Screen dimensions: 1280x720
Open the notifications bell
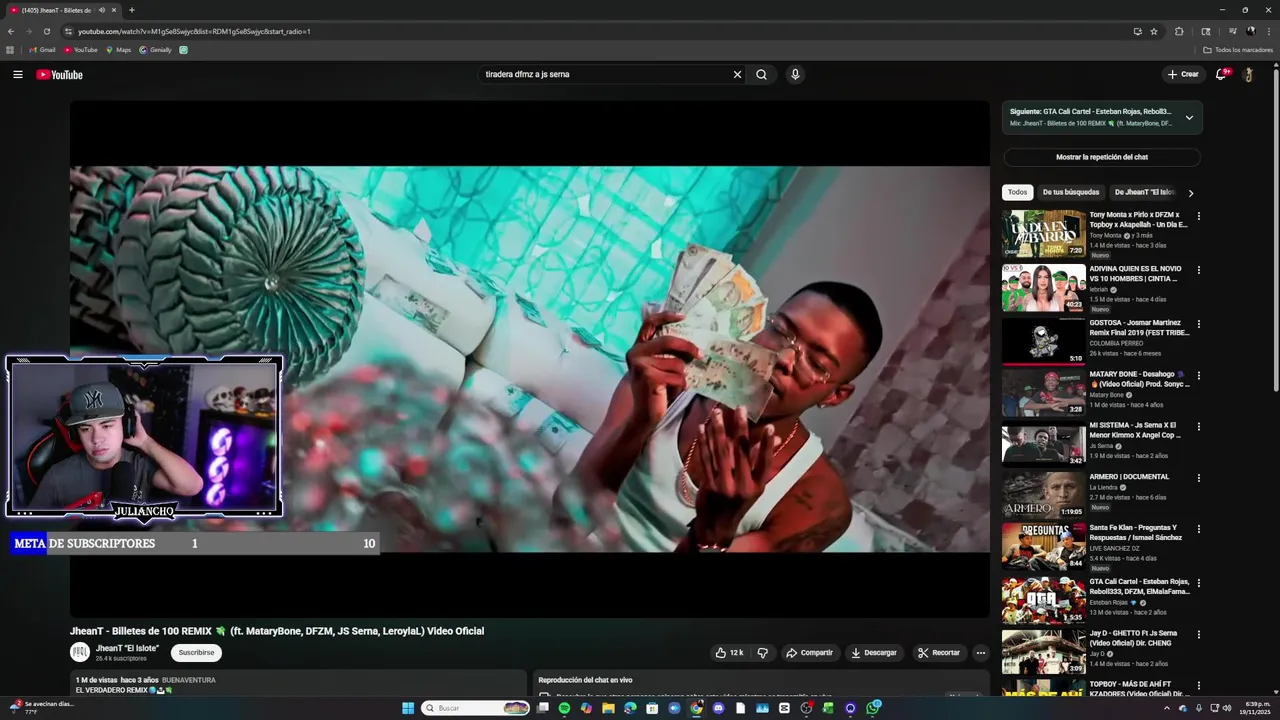click(x=1221, y=74)
